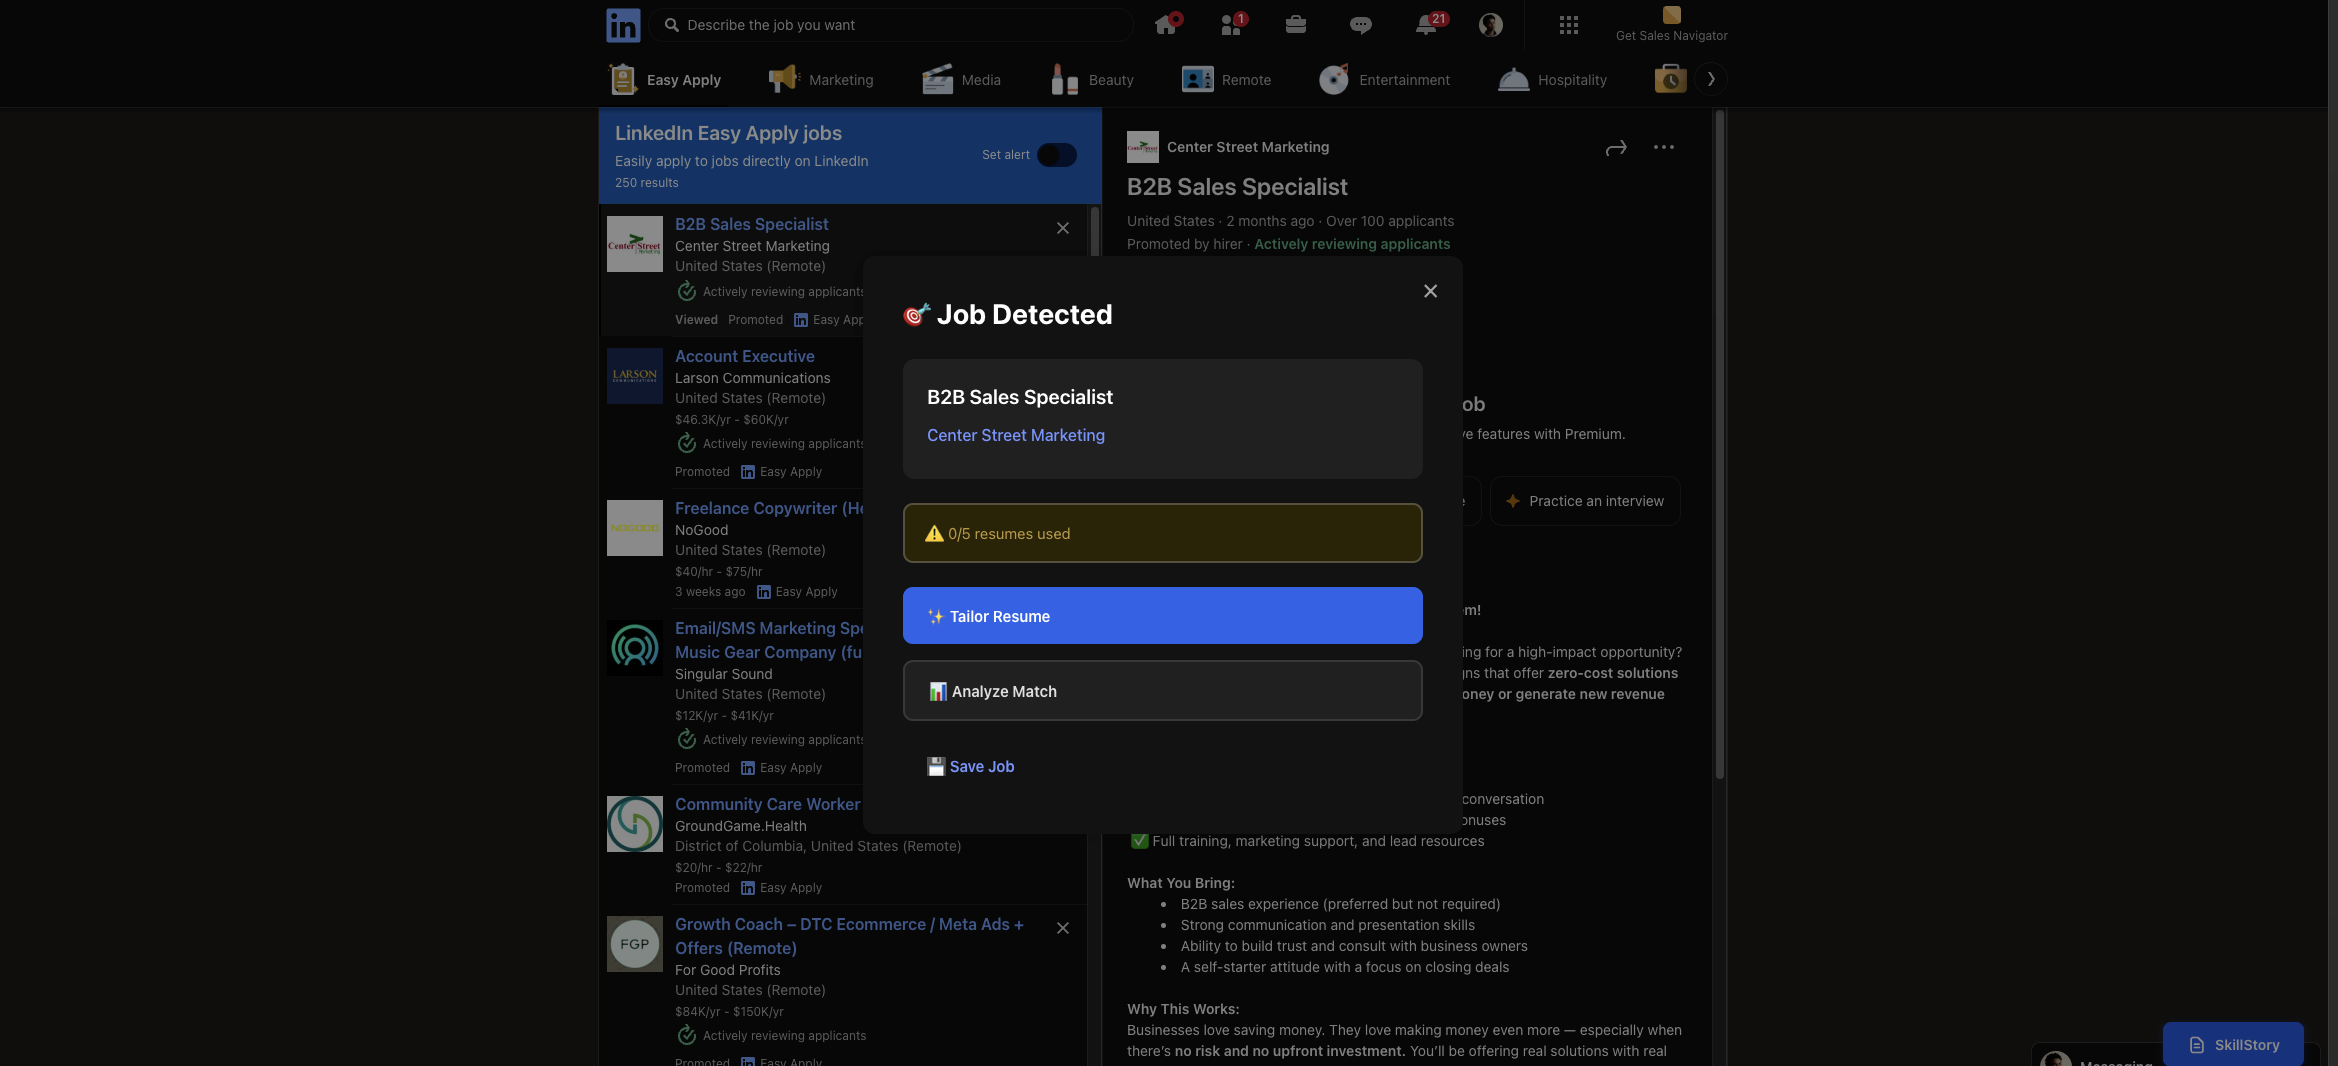This screenshot has width=2338, height=1066.
Task: Open Community Care Worker job listing
Action: [x=767, y=805]
